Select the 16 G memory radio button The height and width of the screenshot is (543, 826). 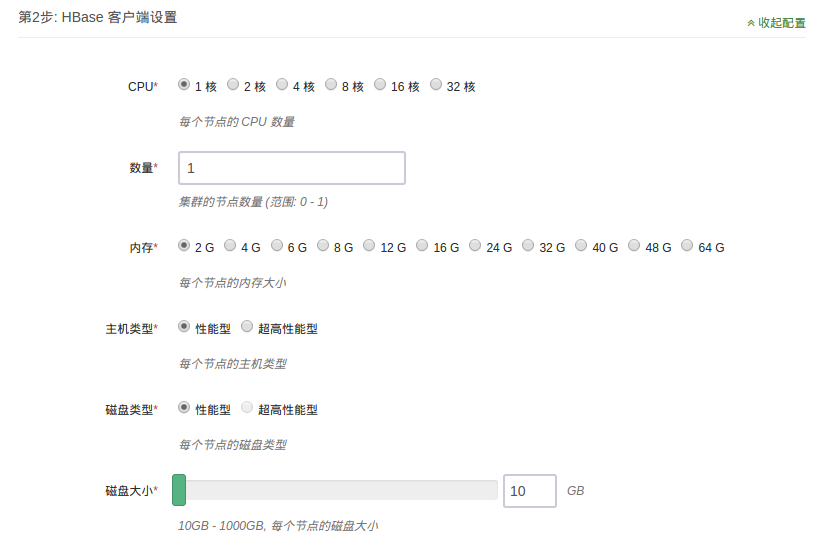pyautogui.click(x=422, y=245)
